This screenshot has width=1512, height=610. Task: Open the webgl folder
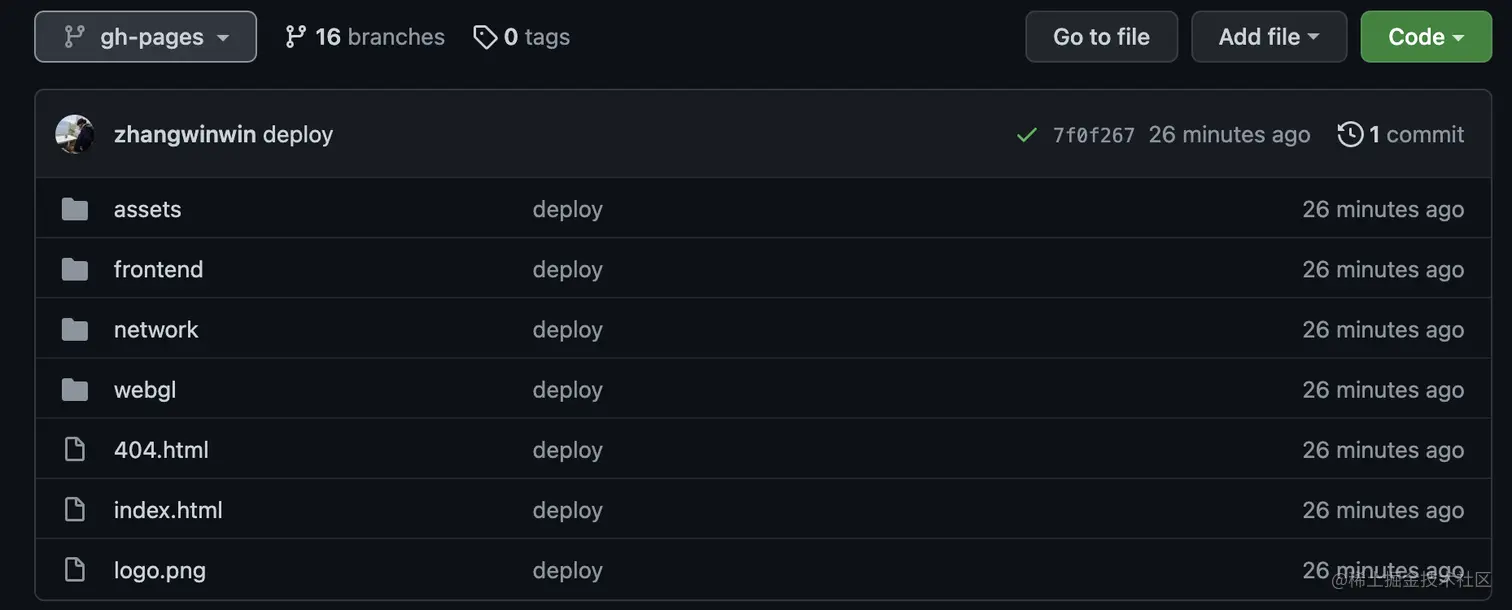(x=145, y=390)
